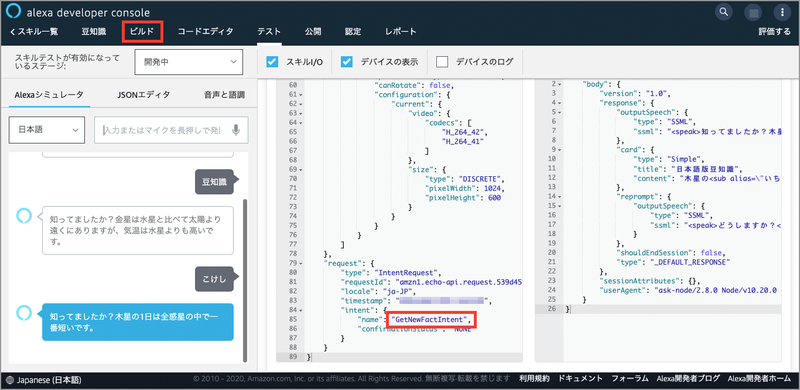Open the 利用規約 footer link
This screenshot has width=800, height=390.
click(x=534, y=379)
